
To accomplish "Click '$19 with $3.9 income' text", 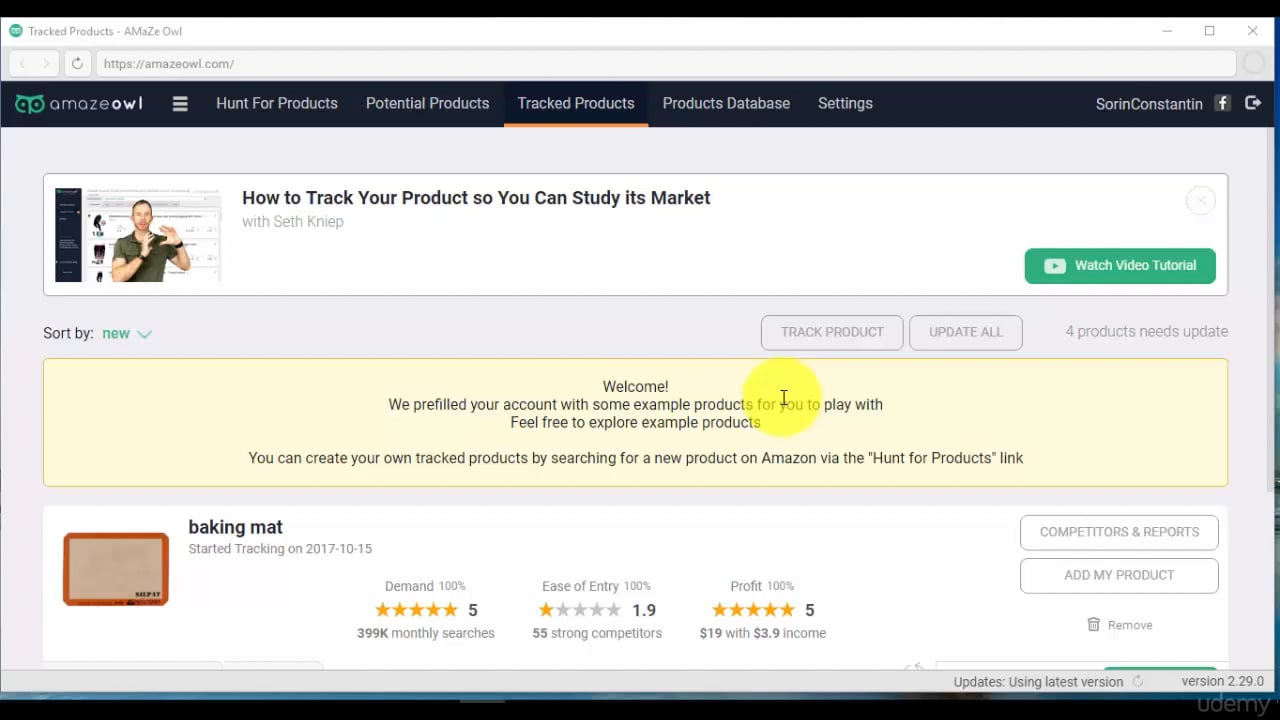I will (x=763, y=633).
